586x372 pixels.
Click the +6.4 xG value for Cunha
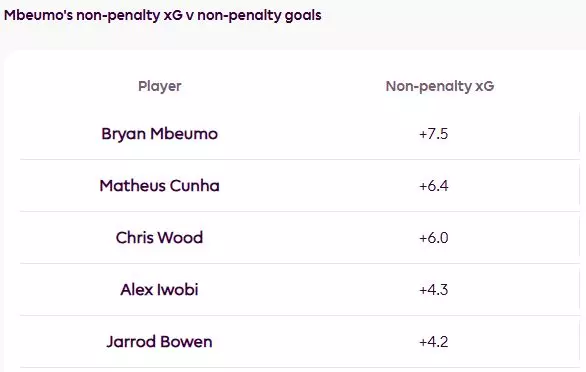point(434,186)
